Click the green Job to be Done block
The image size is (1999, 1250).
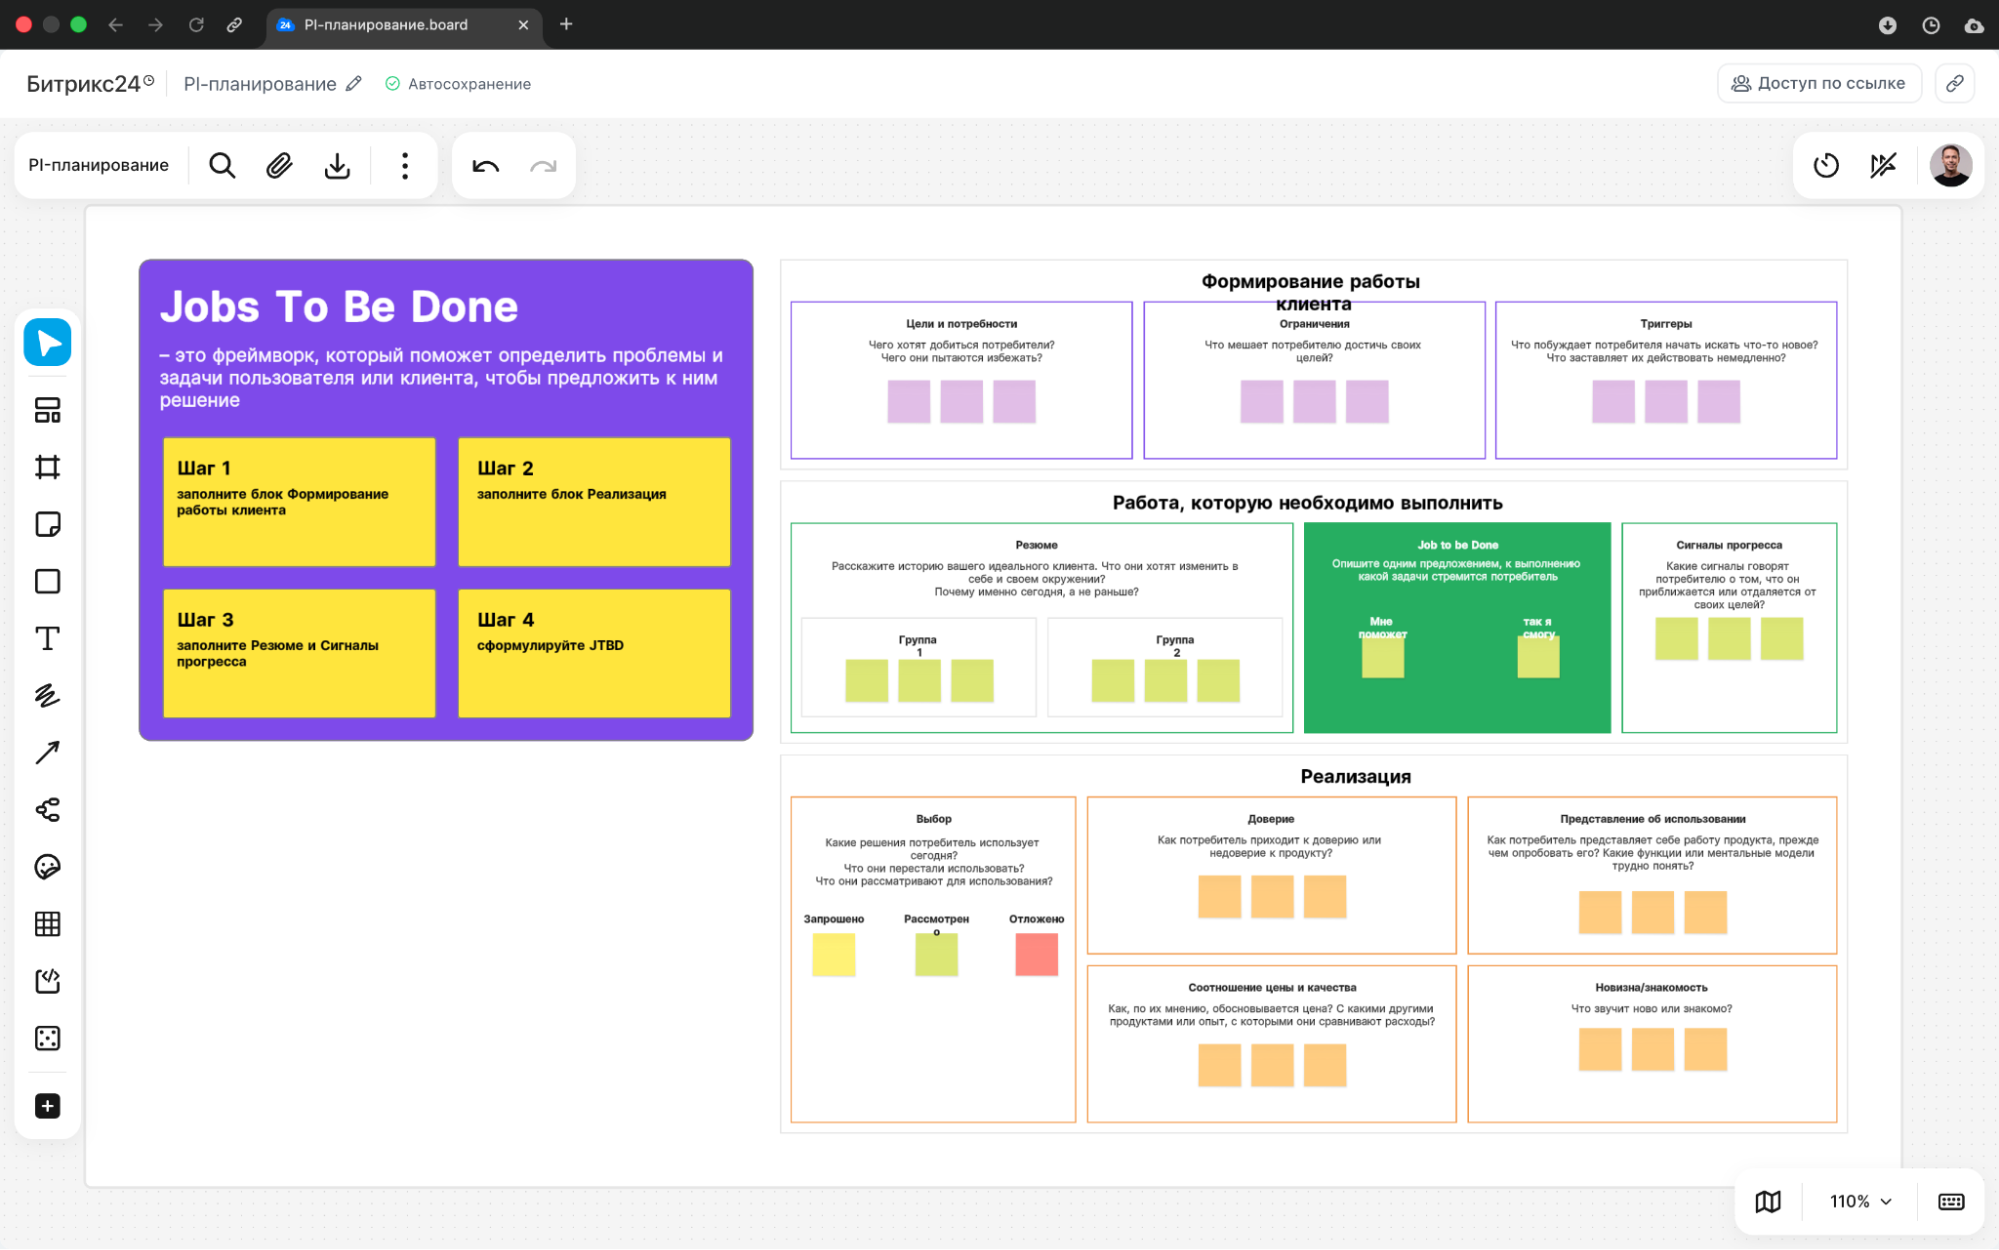point(1456,627)
